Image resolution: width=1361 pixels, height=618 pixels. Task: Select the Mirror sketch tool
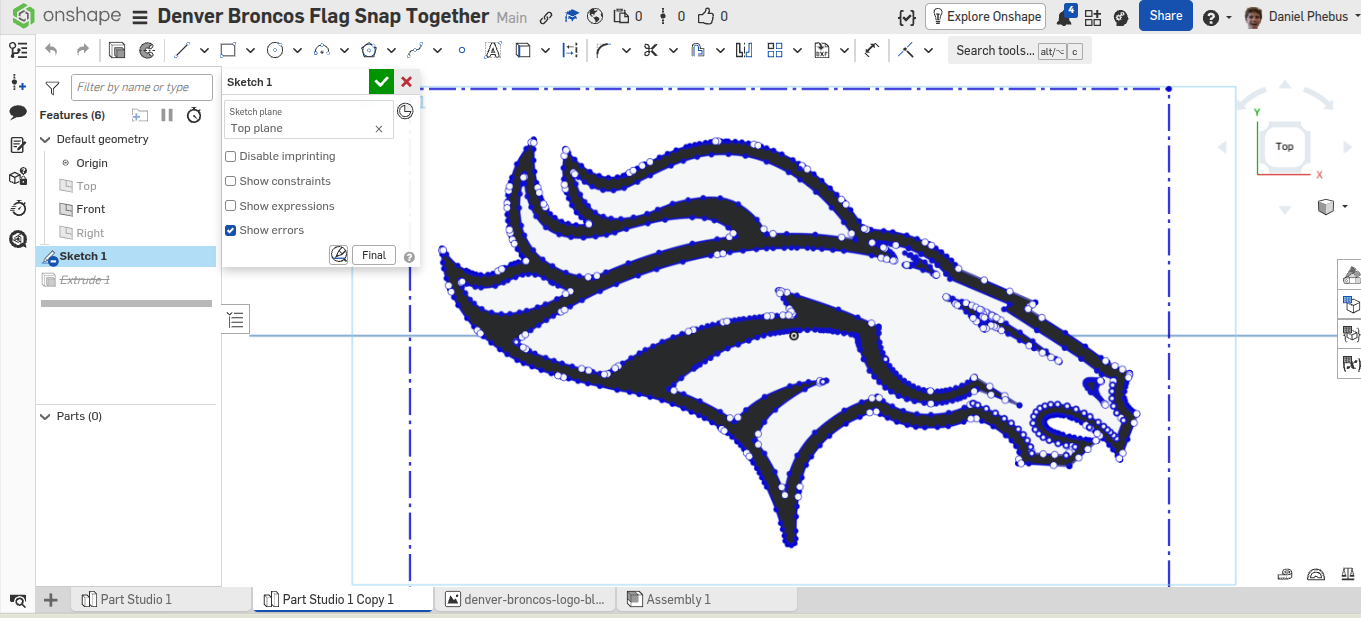click(x=743, y=50)
